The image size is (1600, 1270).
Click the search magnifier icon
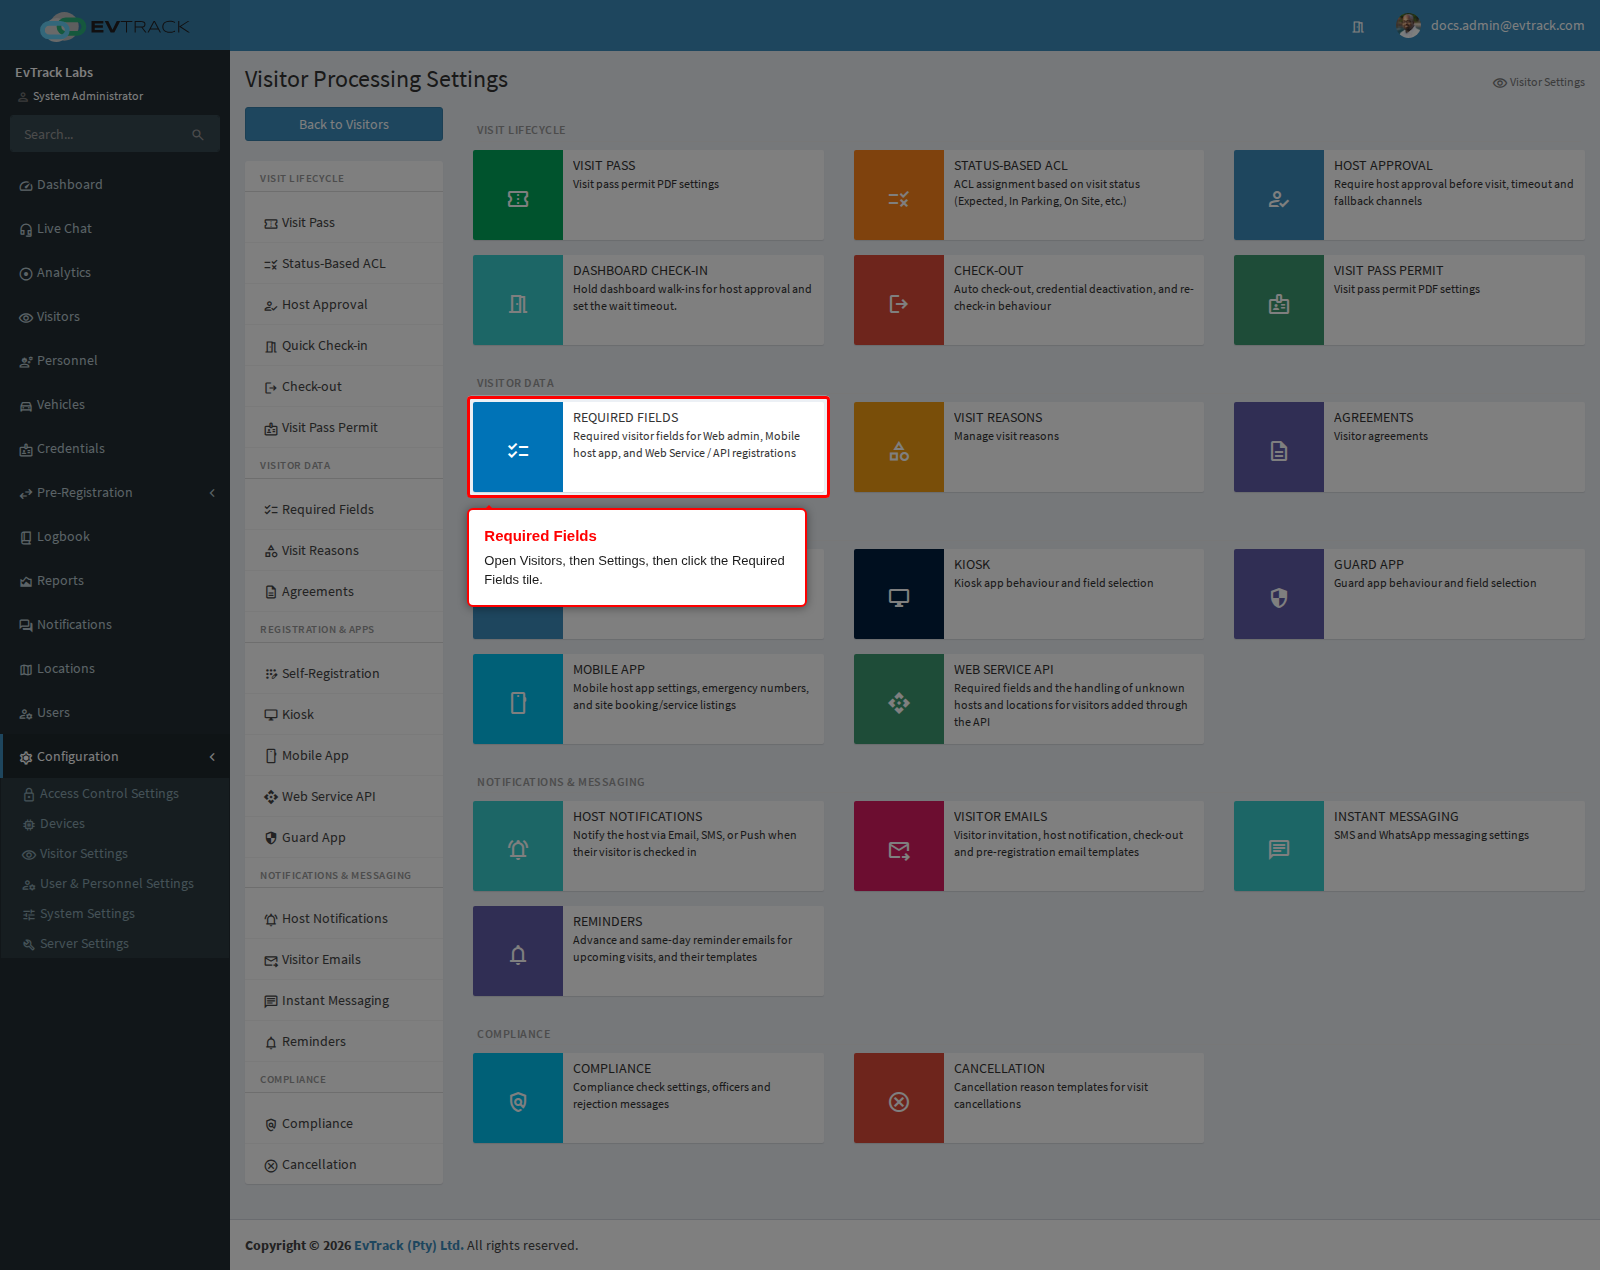tap(198, 134)
